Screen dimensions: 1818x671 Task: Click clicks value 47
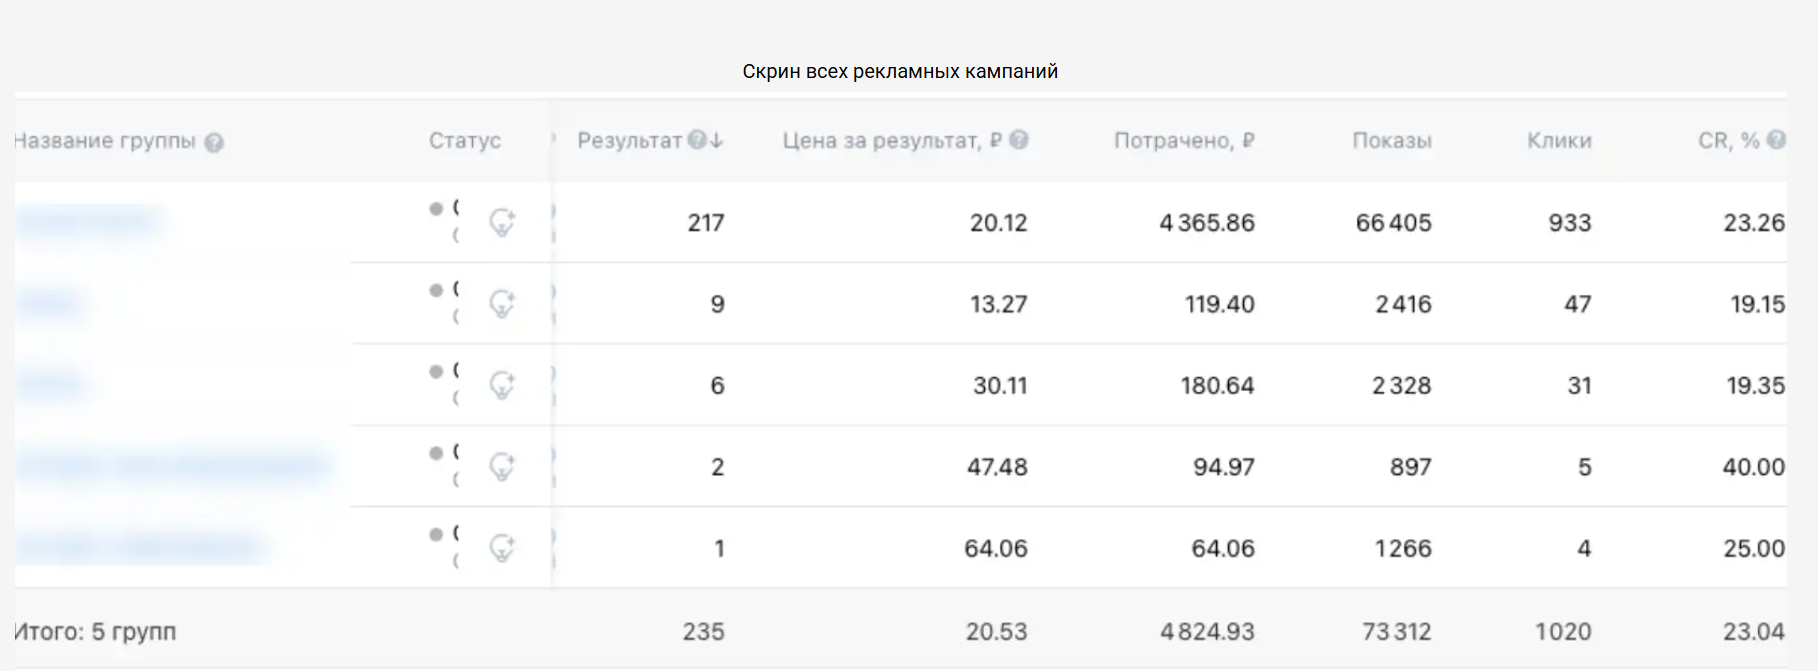tap(1578, 304)
